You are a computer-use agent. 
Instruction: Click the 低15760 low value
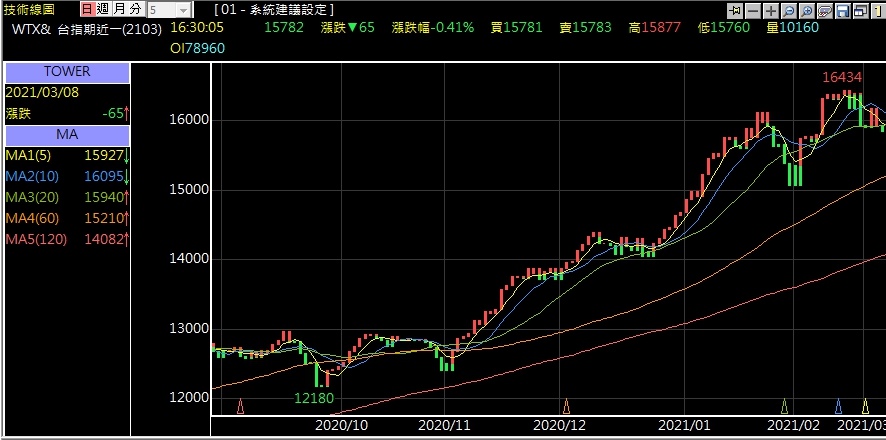(724, 27)
